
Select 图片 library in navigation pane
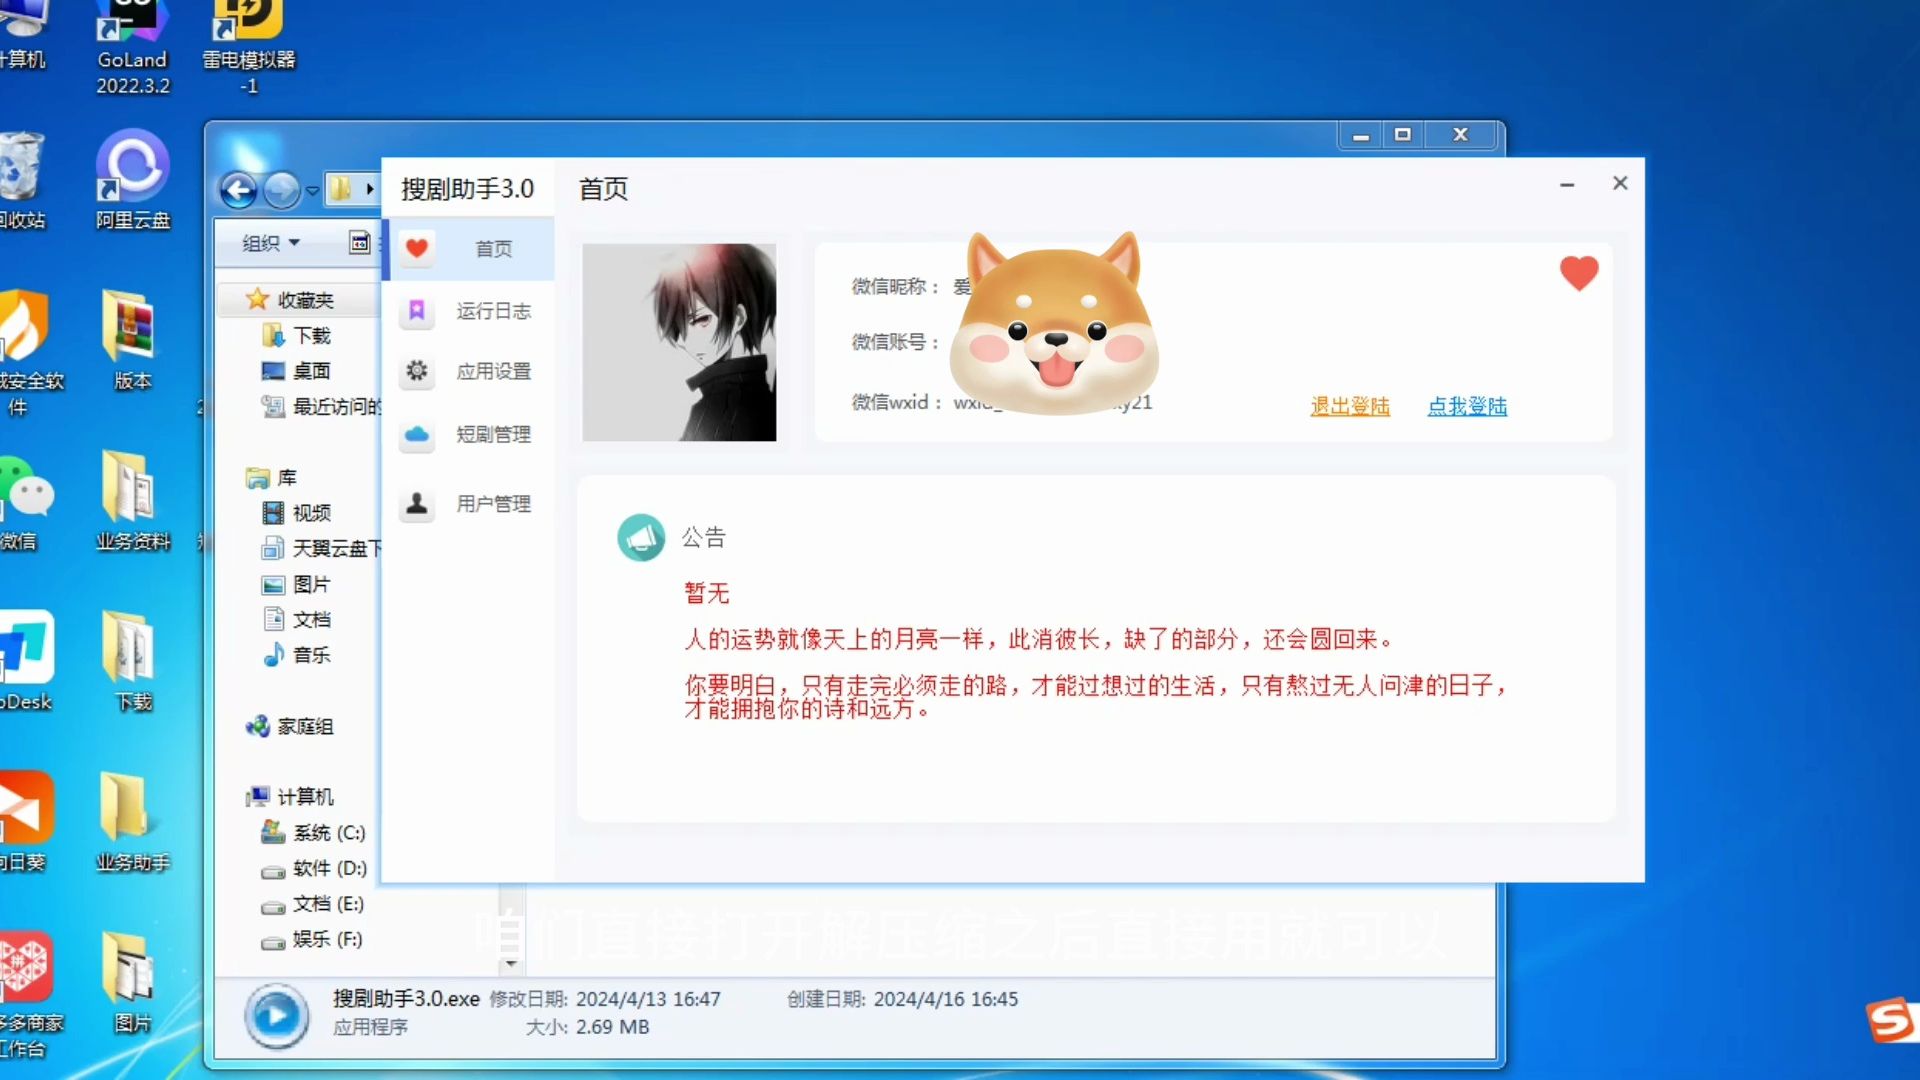point(296,584)
